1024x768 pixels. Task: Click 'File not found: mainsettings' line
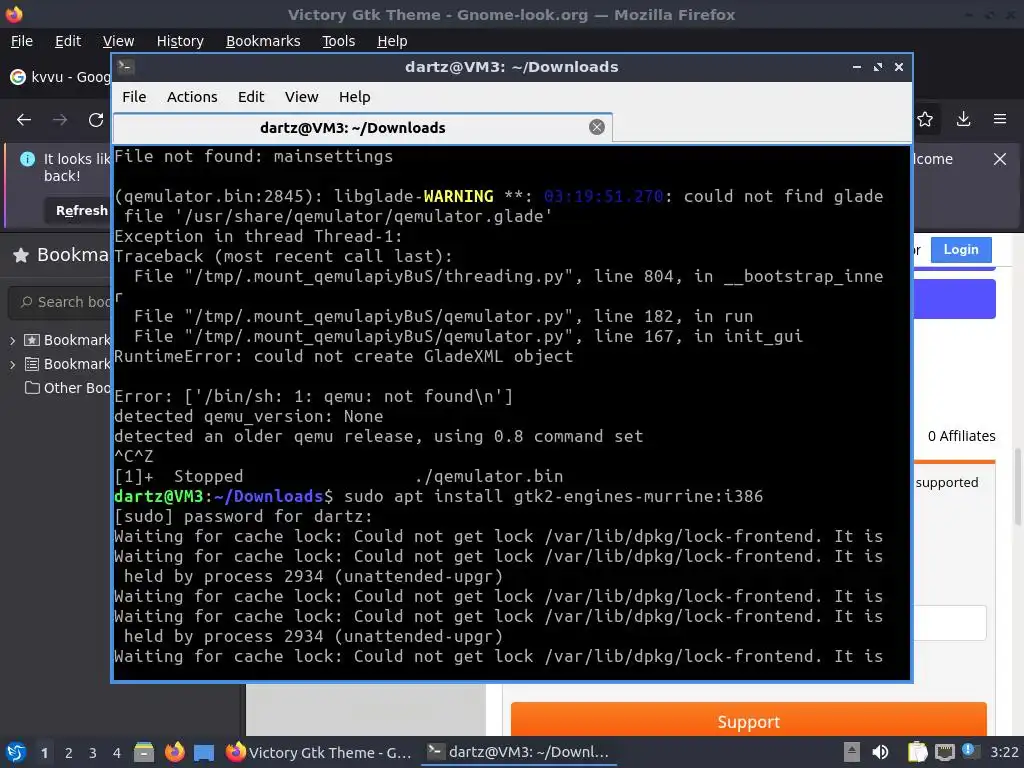[x=253, y=157]
